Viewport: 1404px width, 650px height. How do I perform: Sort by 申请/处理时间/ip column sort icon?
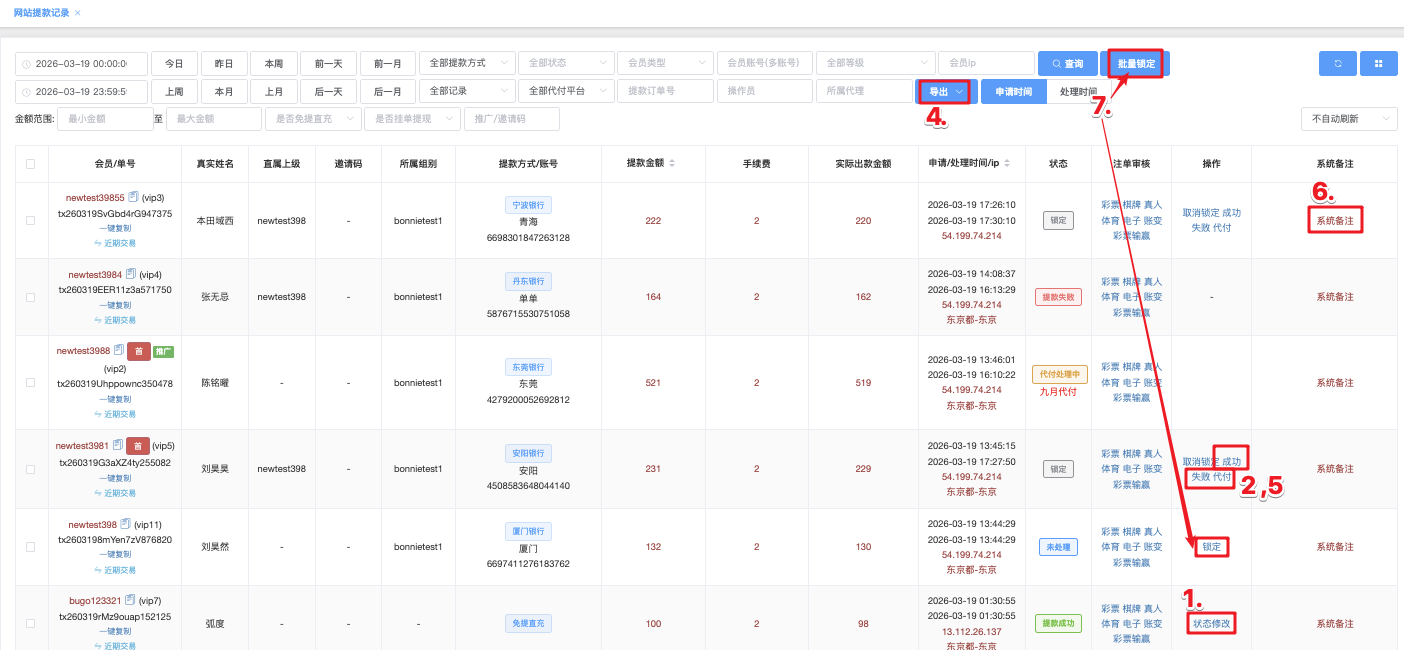[1022, 163]
